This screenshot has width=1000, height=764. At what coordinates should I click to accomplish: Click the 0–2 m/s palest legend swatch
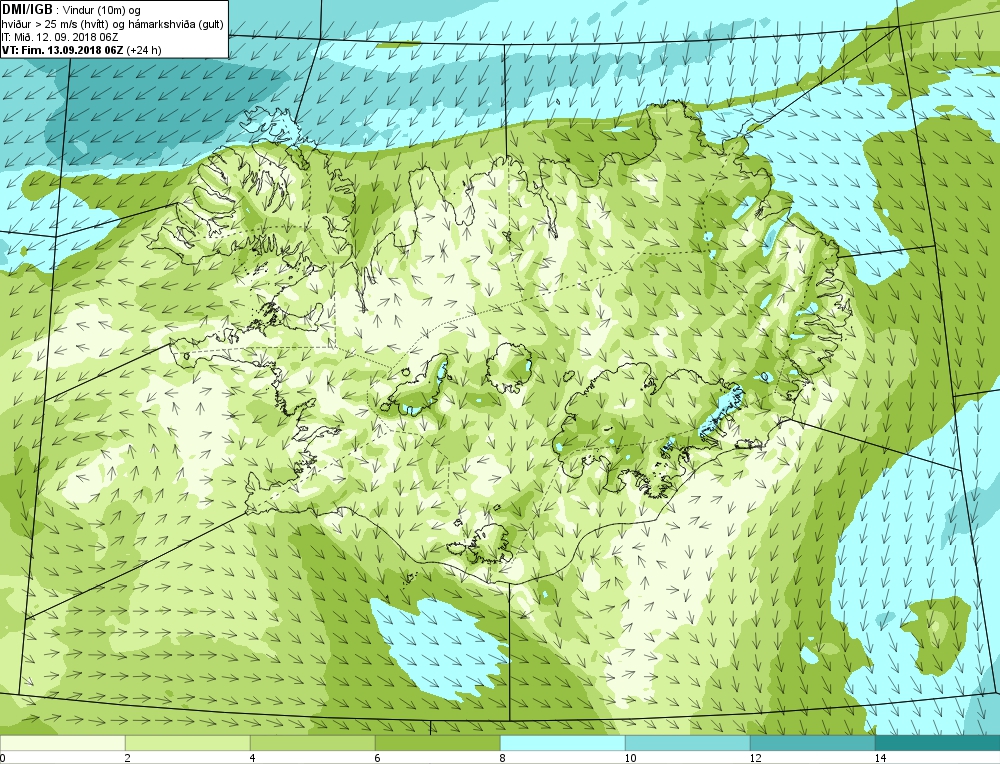click(62, 743)
